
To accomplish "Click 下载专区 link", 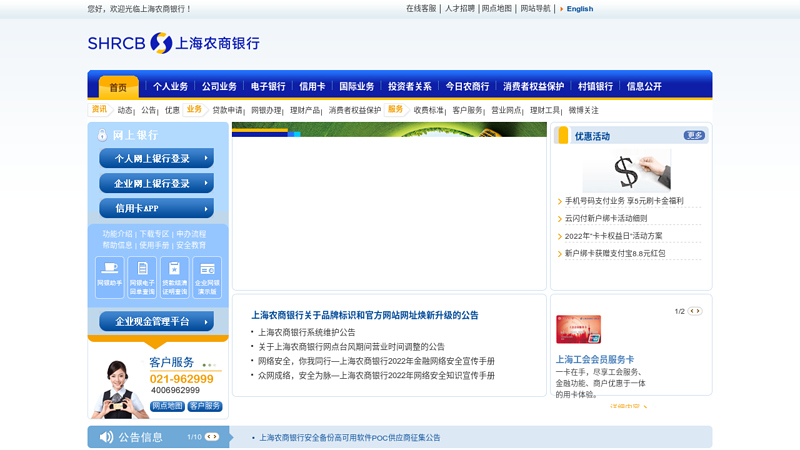I will click(x=154, y=234).
